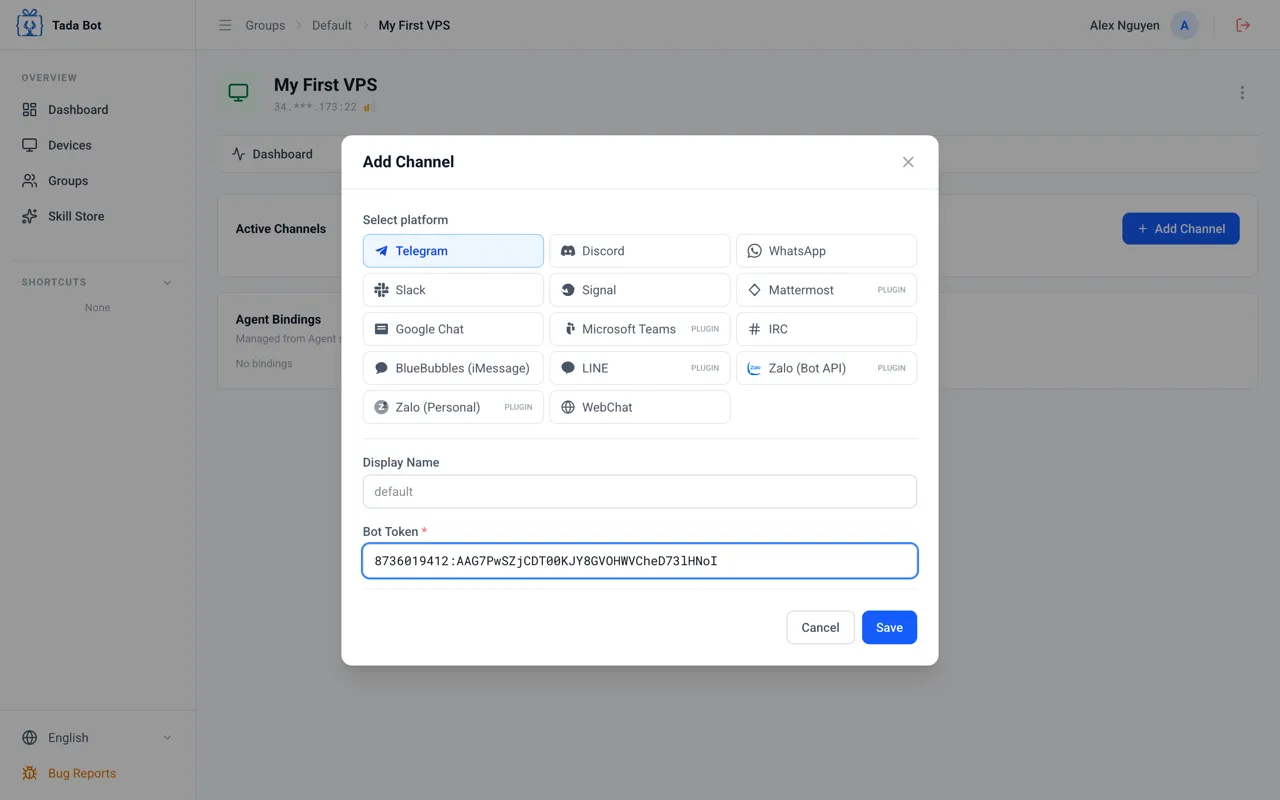This screenshot has width=1280, height=800.
Task: Pick Google Chat platform
Action: (x=453, y=329)
